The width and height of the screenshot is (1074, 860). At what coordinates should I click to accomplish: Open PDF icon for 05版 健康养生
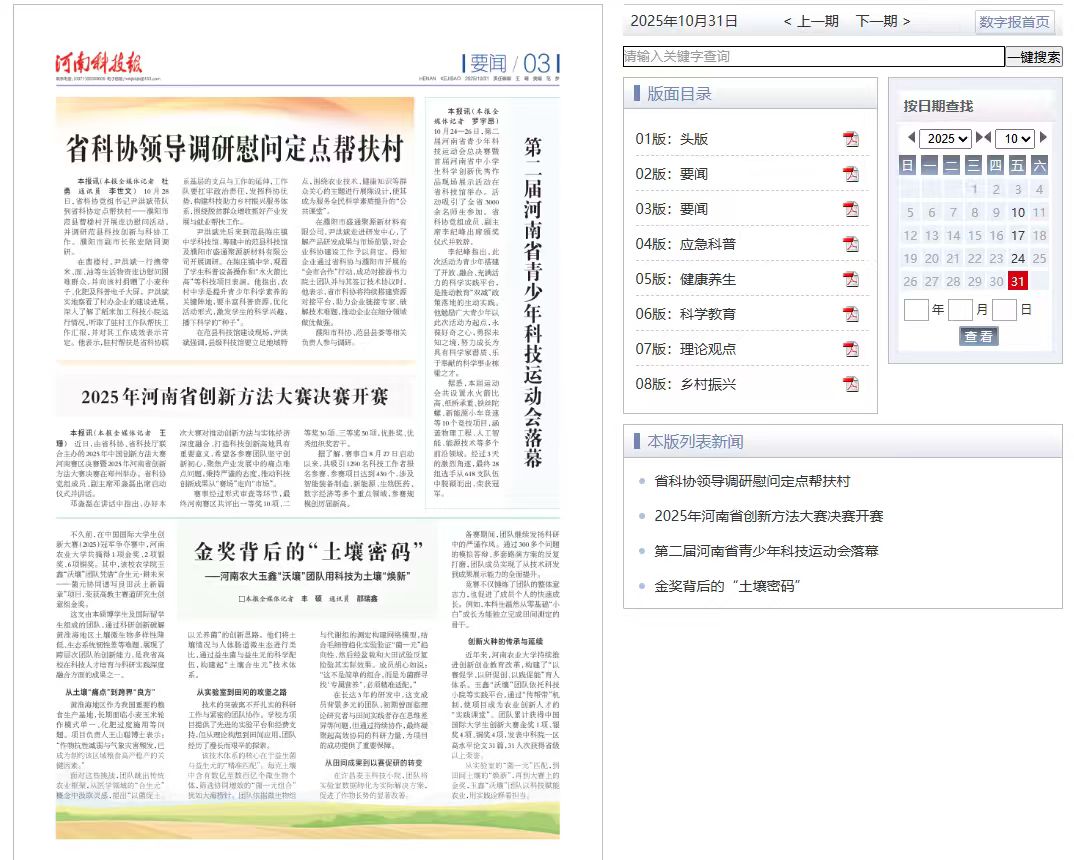[851, 279]
